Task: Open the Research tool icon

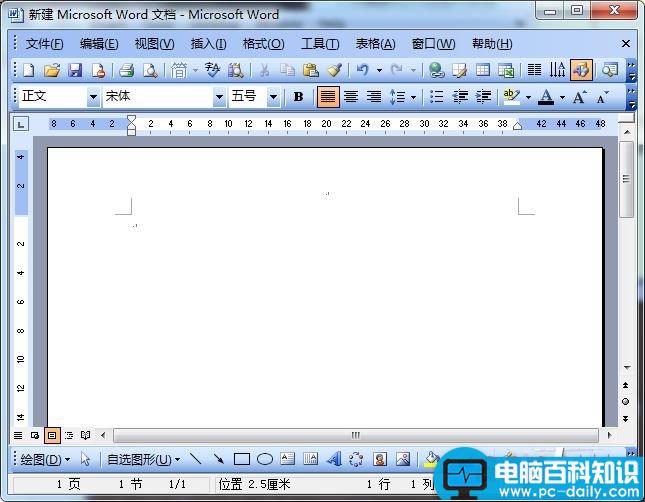Action: [236, 70]
